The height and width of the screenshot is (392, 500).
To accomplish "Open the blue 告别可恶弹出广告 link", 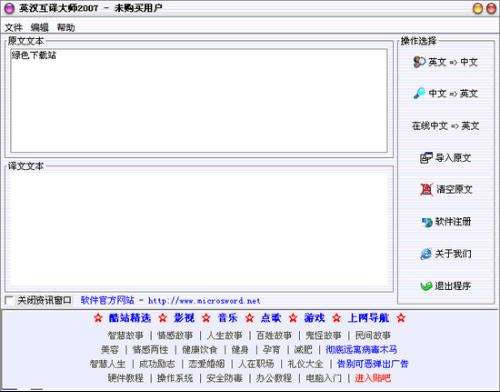I will (373, 364).
